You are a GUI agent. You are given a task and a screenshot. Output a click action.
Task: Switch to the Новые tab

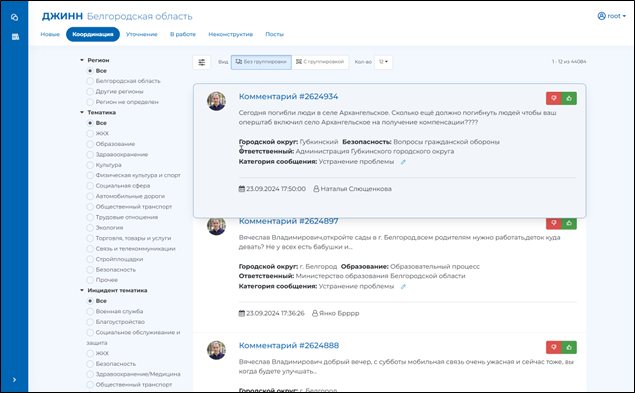50,34
